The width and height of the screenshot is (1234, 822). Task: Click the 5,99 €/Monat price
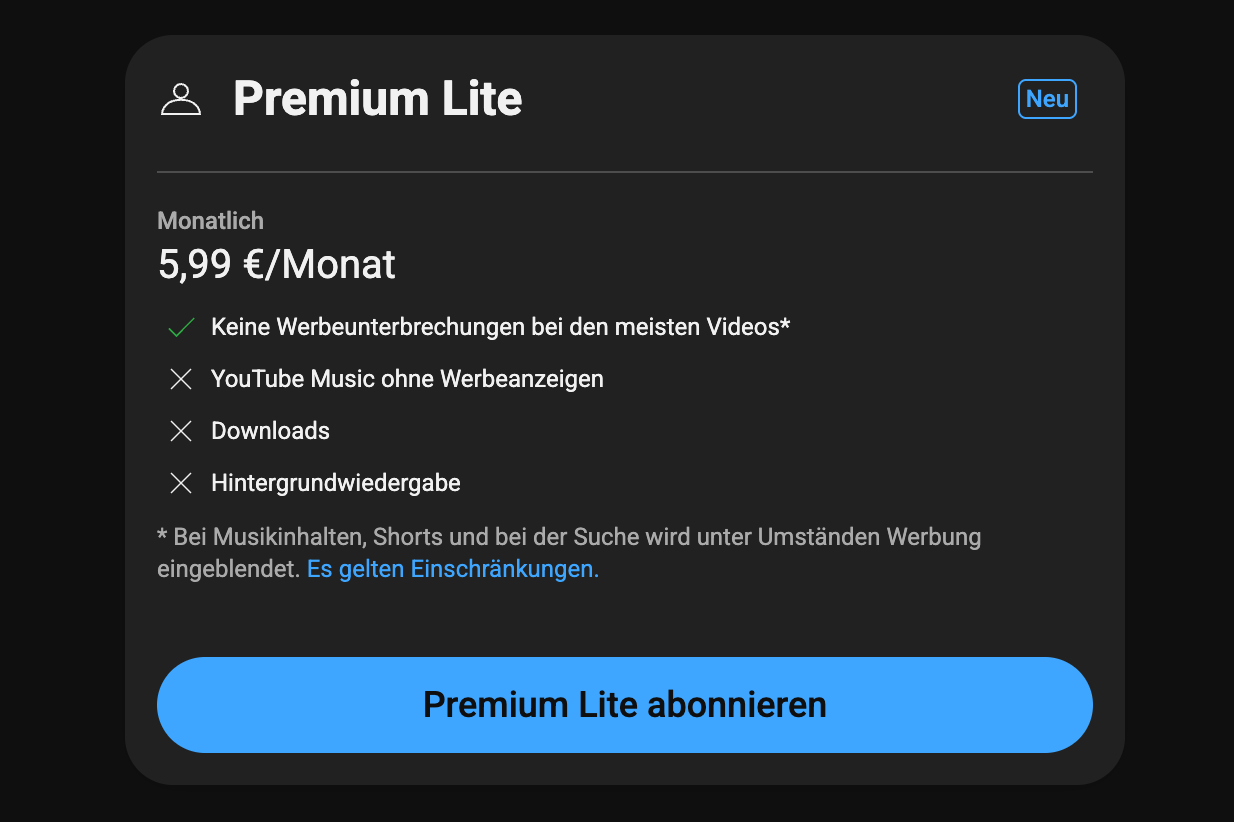click(x=277, y=265)
